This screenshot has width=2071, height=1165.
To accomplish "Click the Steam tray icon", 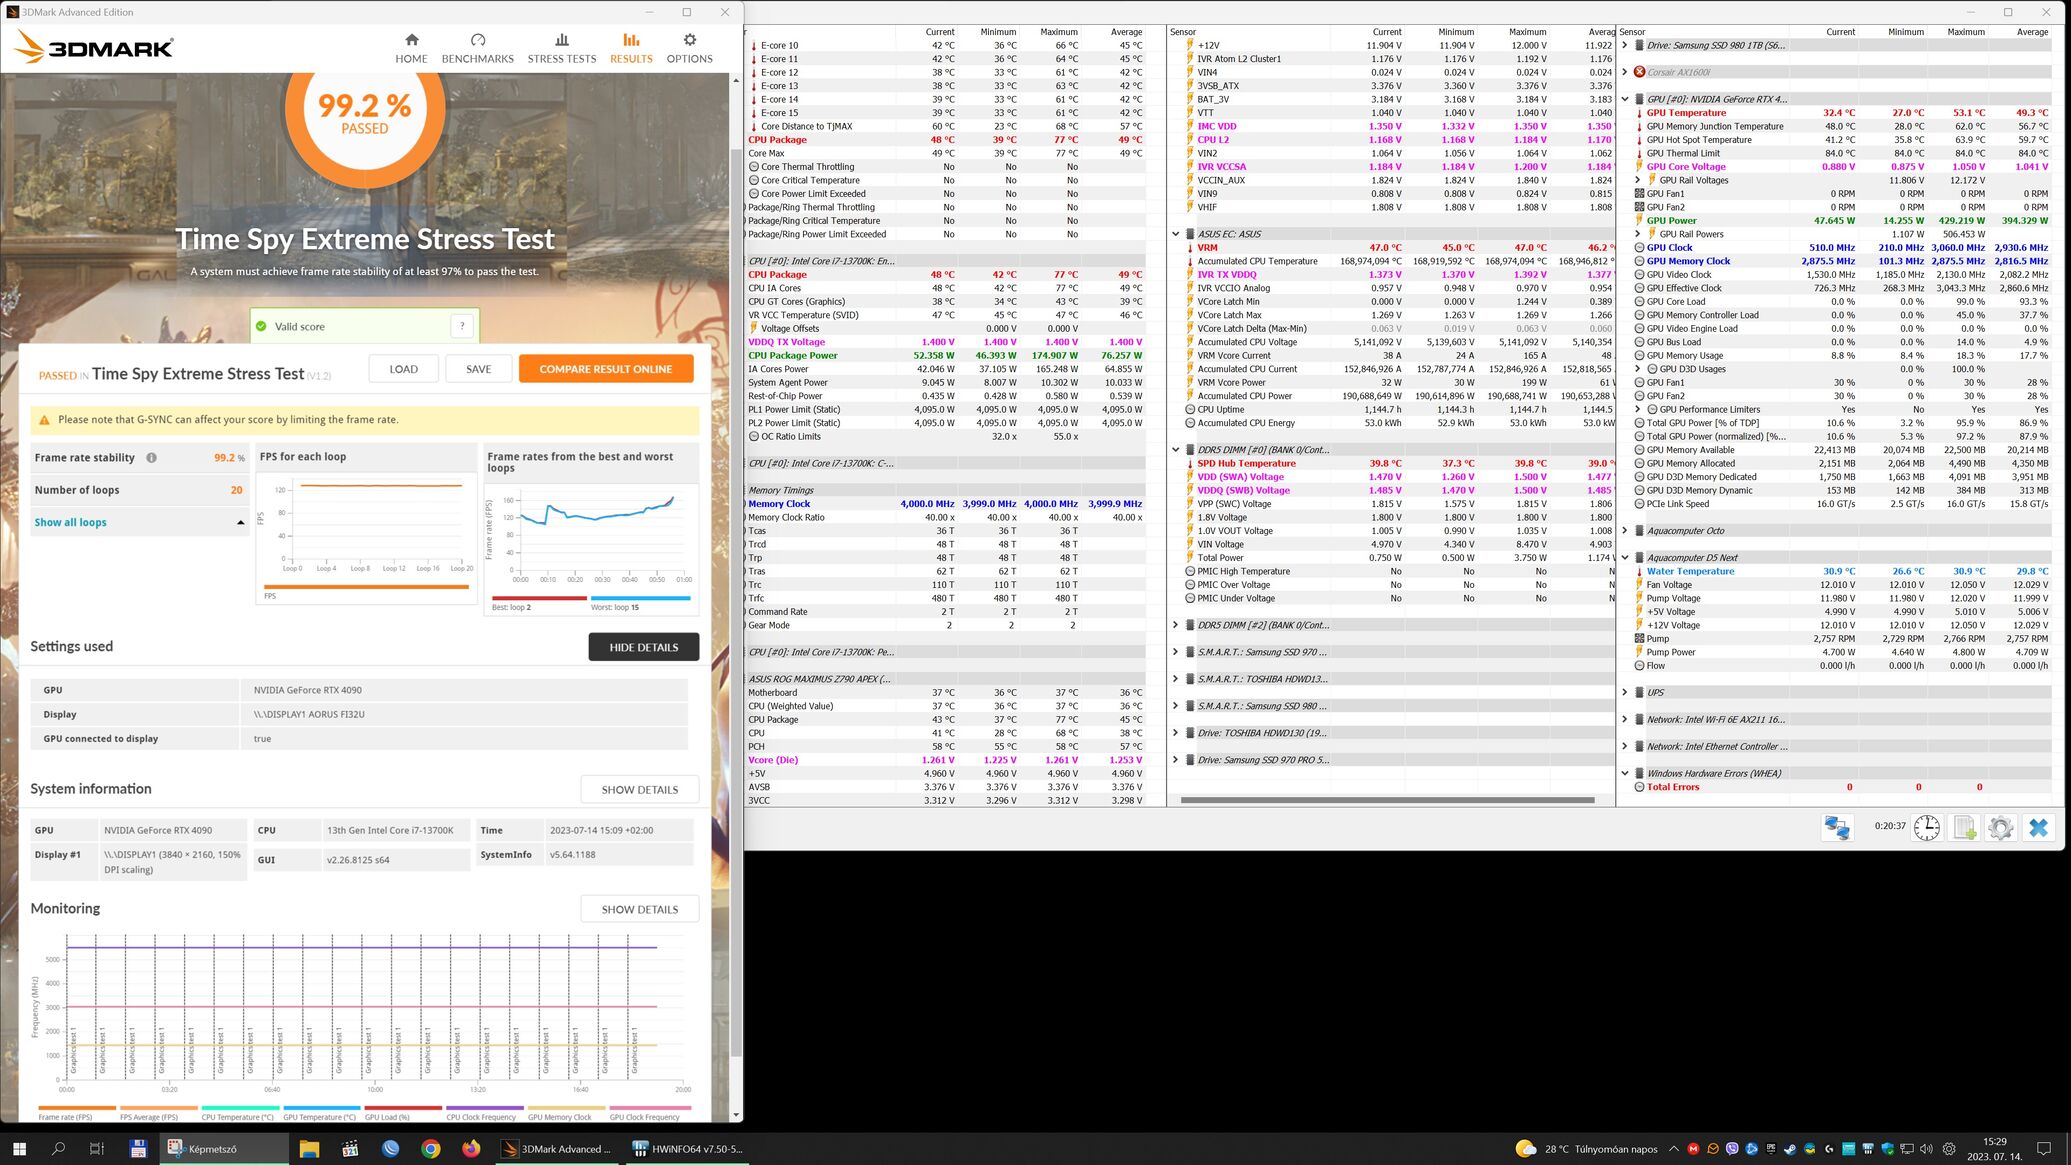I will coord(1790,1149).
